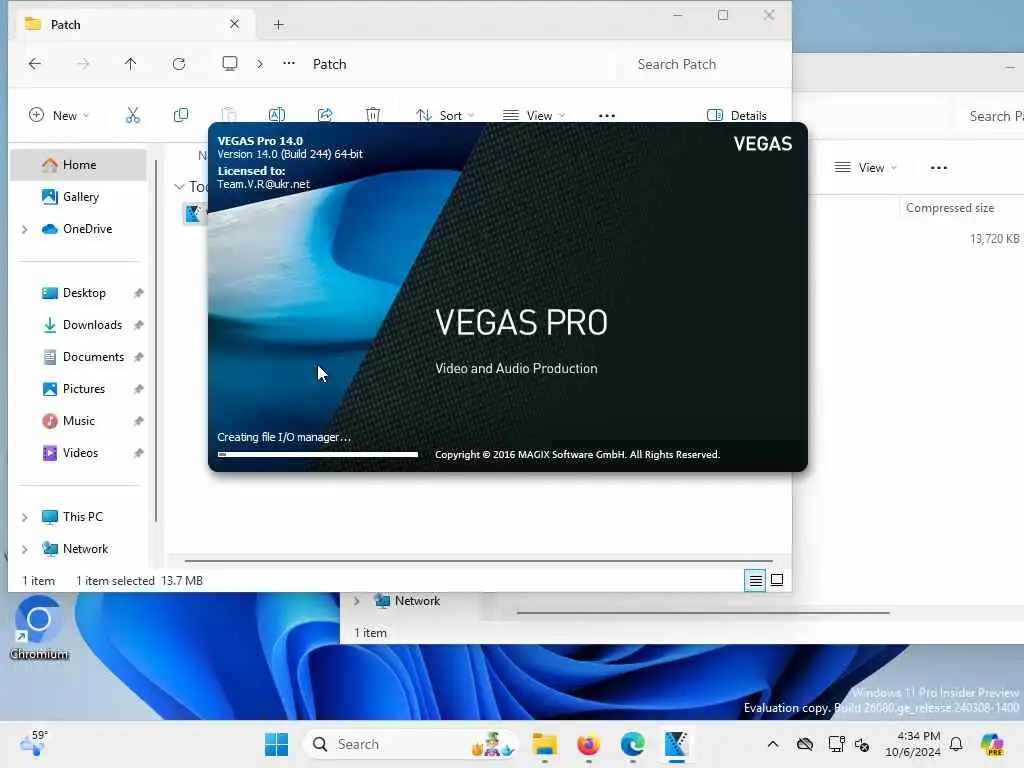
Task: Click the Copy icon in toolbar
Action: [x=181, y=116]
